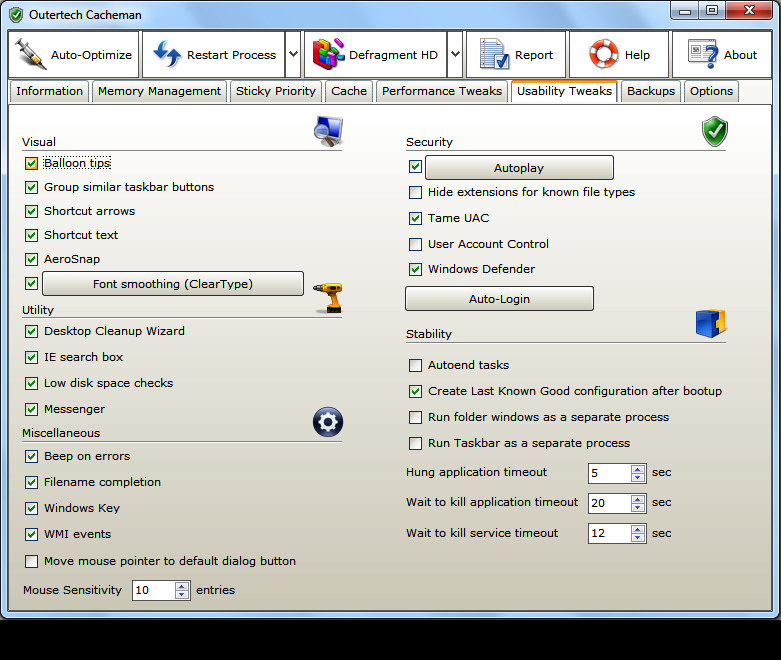The height and width of the screenshot is (660, 781).
Task: Click the Stability blue cube icon
Action: pyautogui.click(x=711, y=323)
